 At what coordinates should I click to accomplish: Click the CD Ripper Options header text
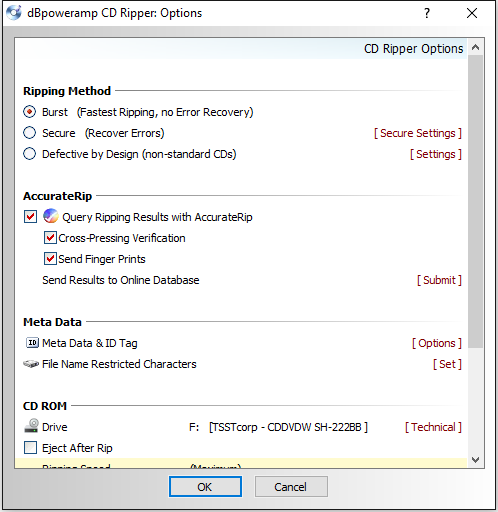click(413, 49)
